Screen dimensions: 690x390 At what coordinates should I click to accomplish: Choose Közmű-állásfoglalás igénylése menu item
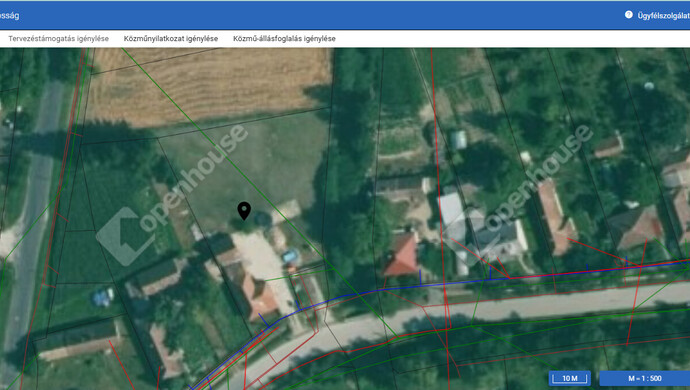point(284,39)
